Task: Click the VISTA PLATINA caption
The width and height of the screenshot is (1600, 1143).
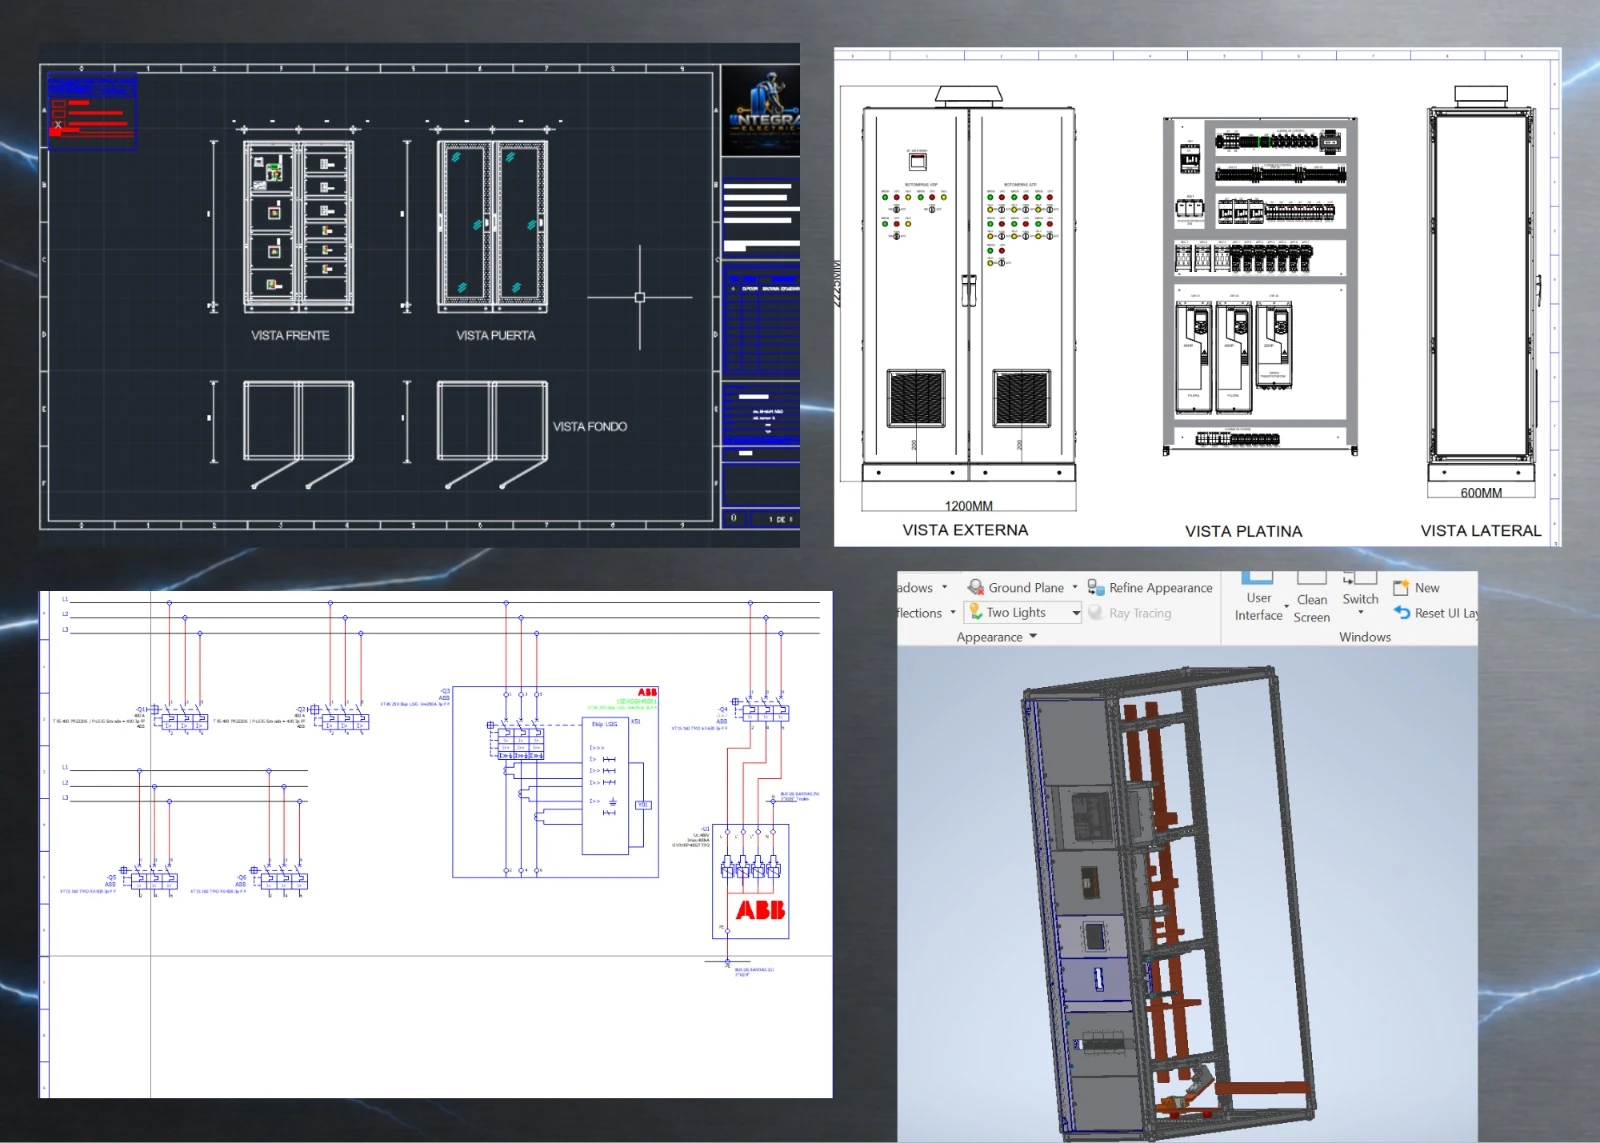Action: coord(1244,532)
